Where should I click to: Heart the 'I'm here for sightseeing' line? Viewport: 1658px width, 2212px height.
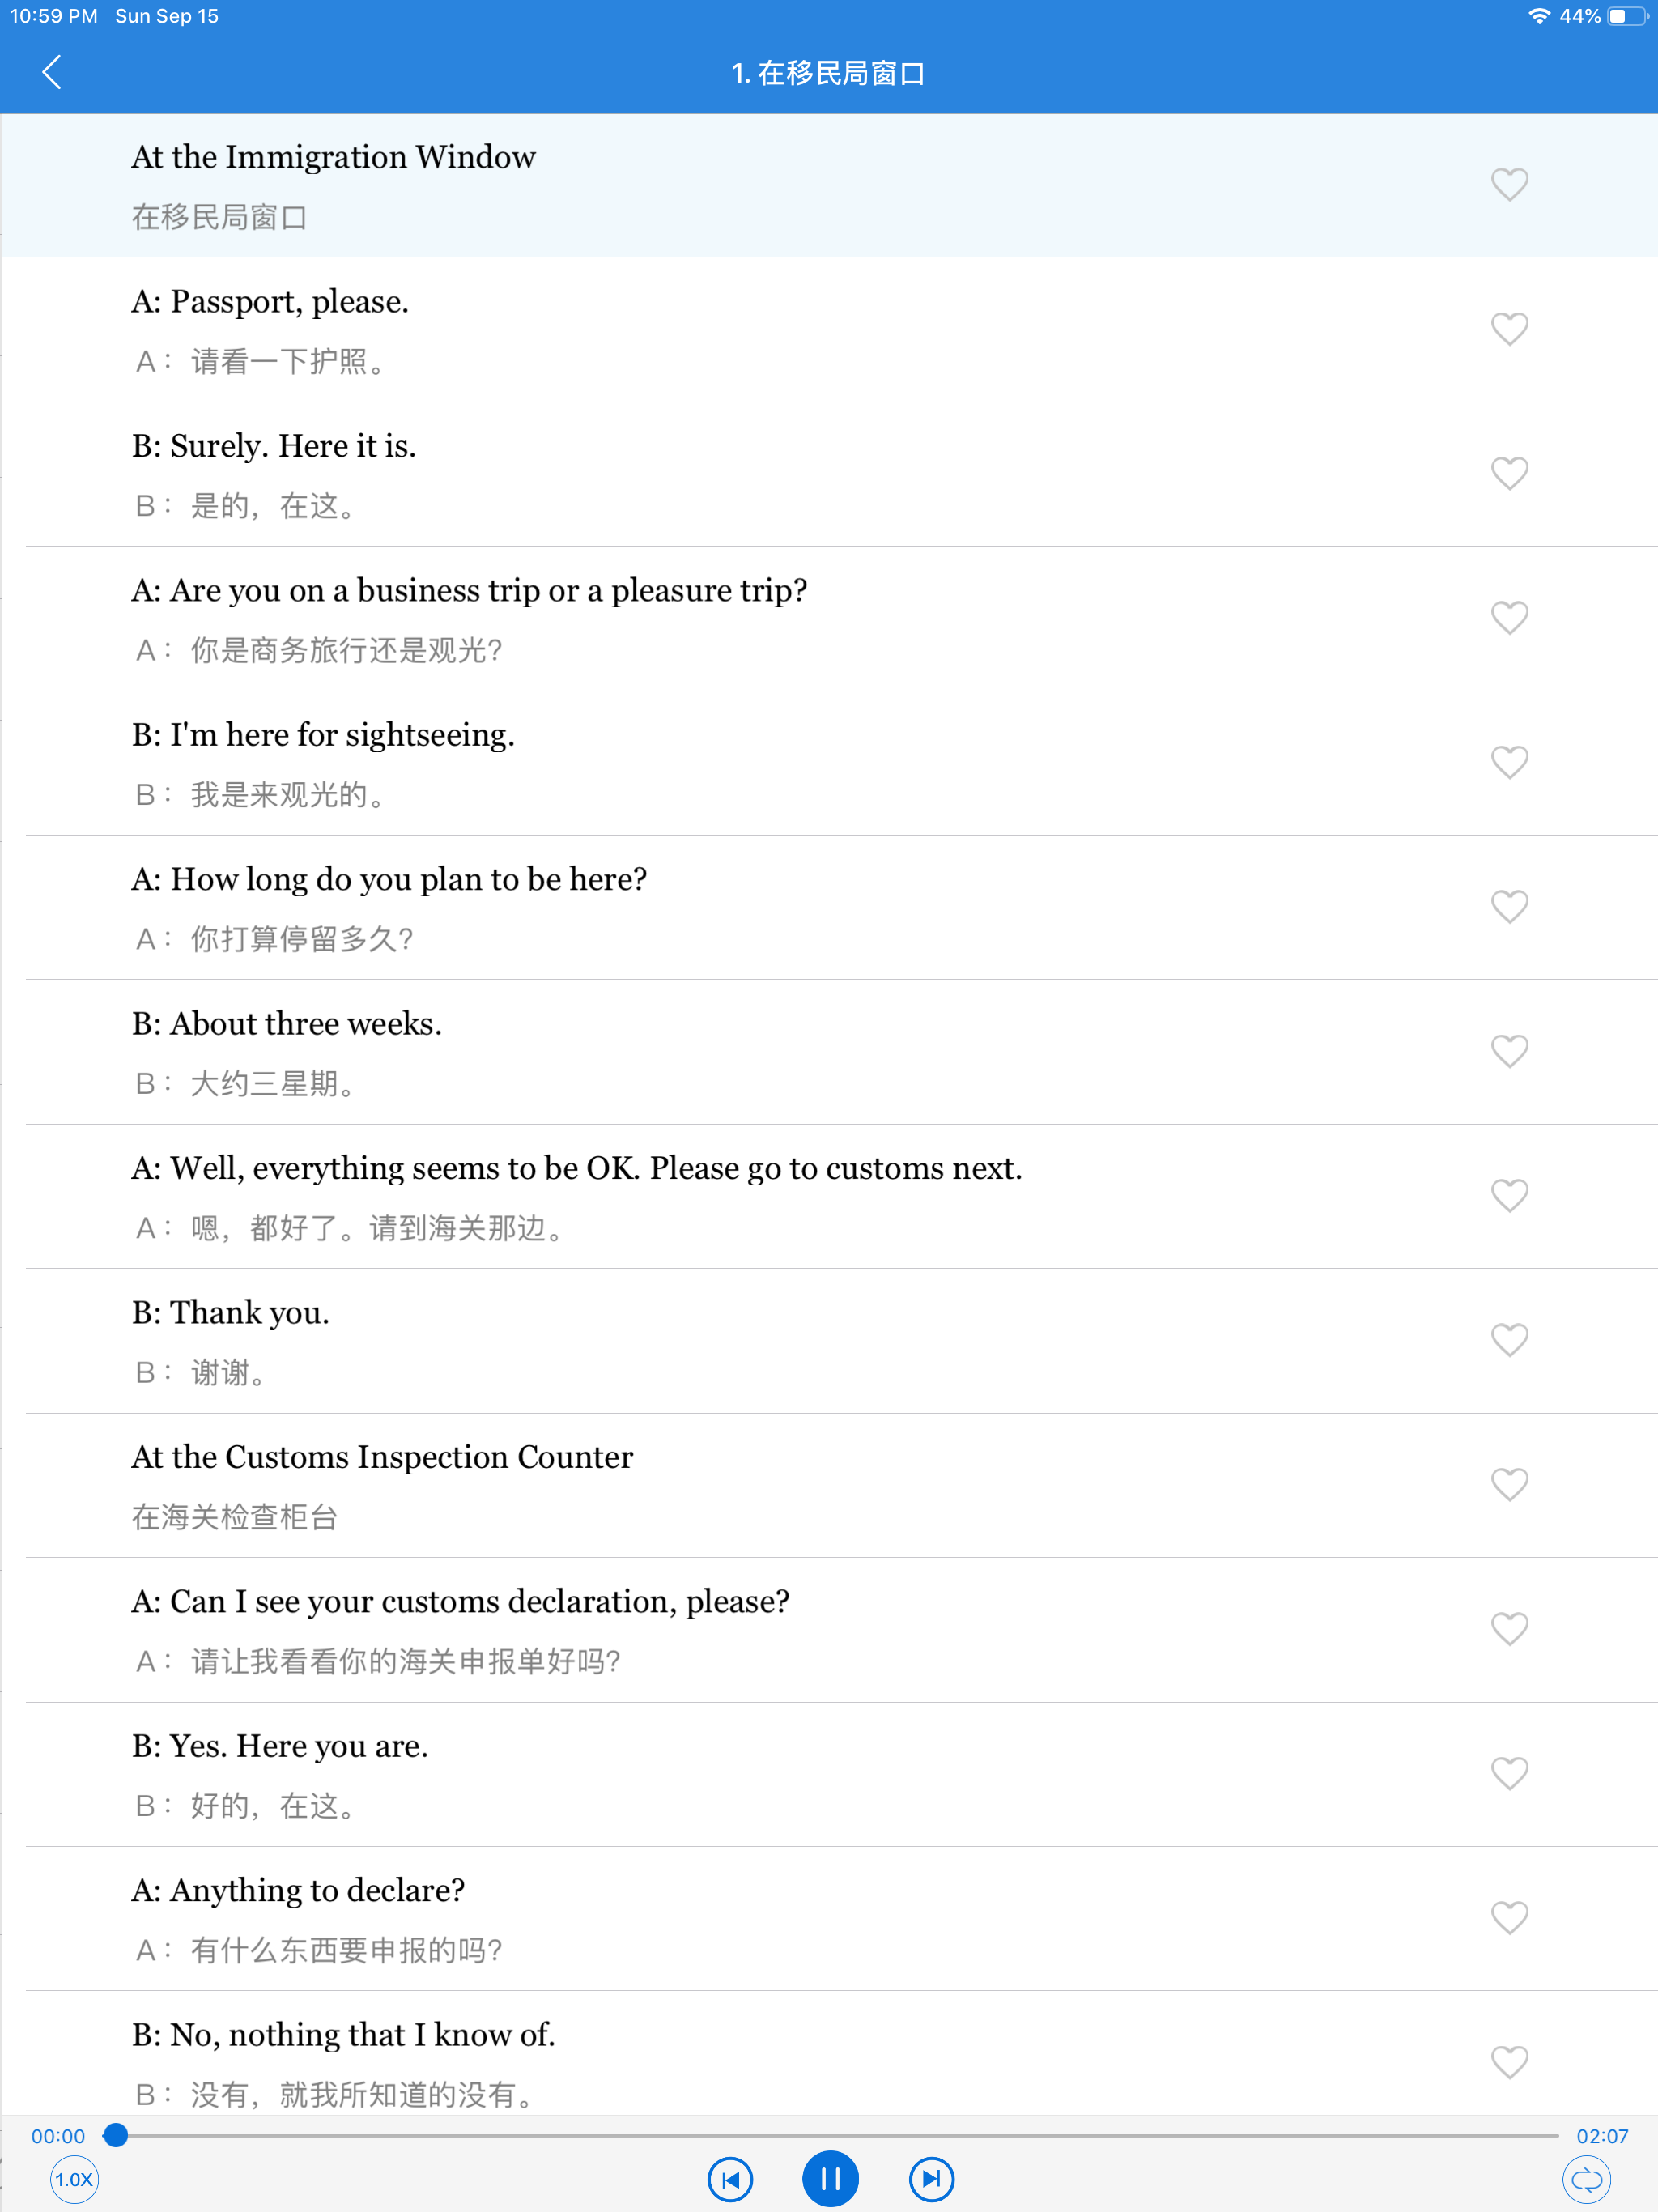coord(1508,762)
